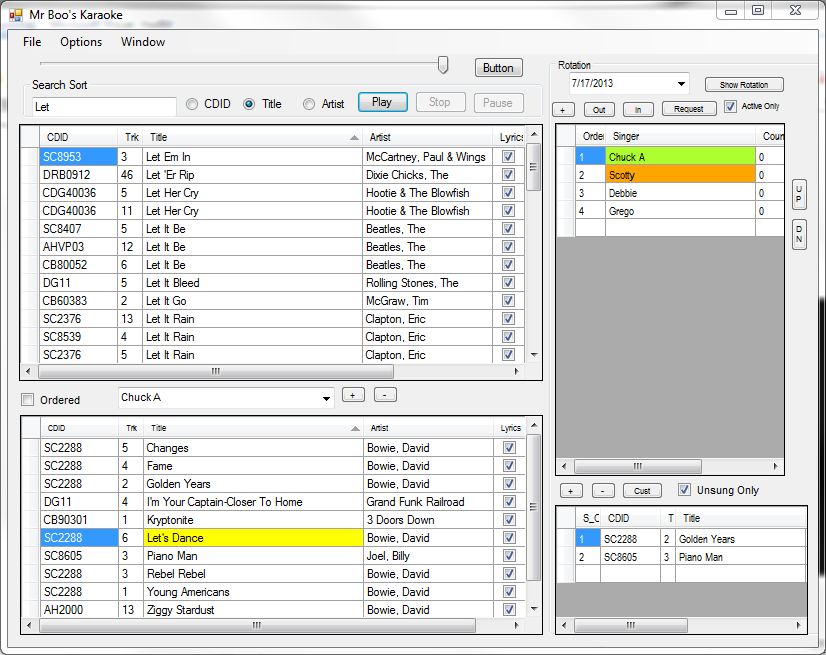This screenshot has height=655, width=826.
Task: Open the Rotation date dropdown
Action: 681,84
